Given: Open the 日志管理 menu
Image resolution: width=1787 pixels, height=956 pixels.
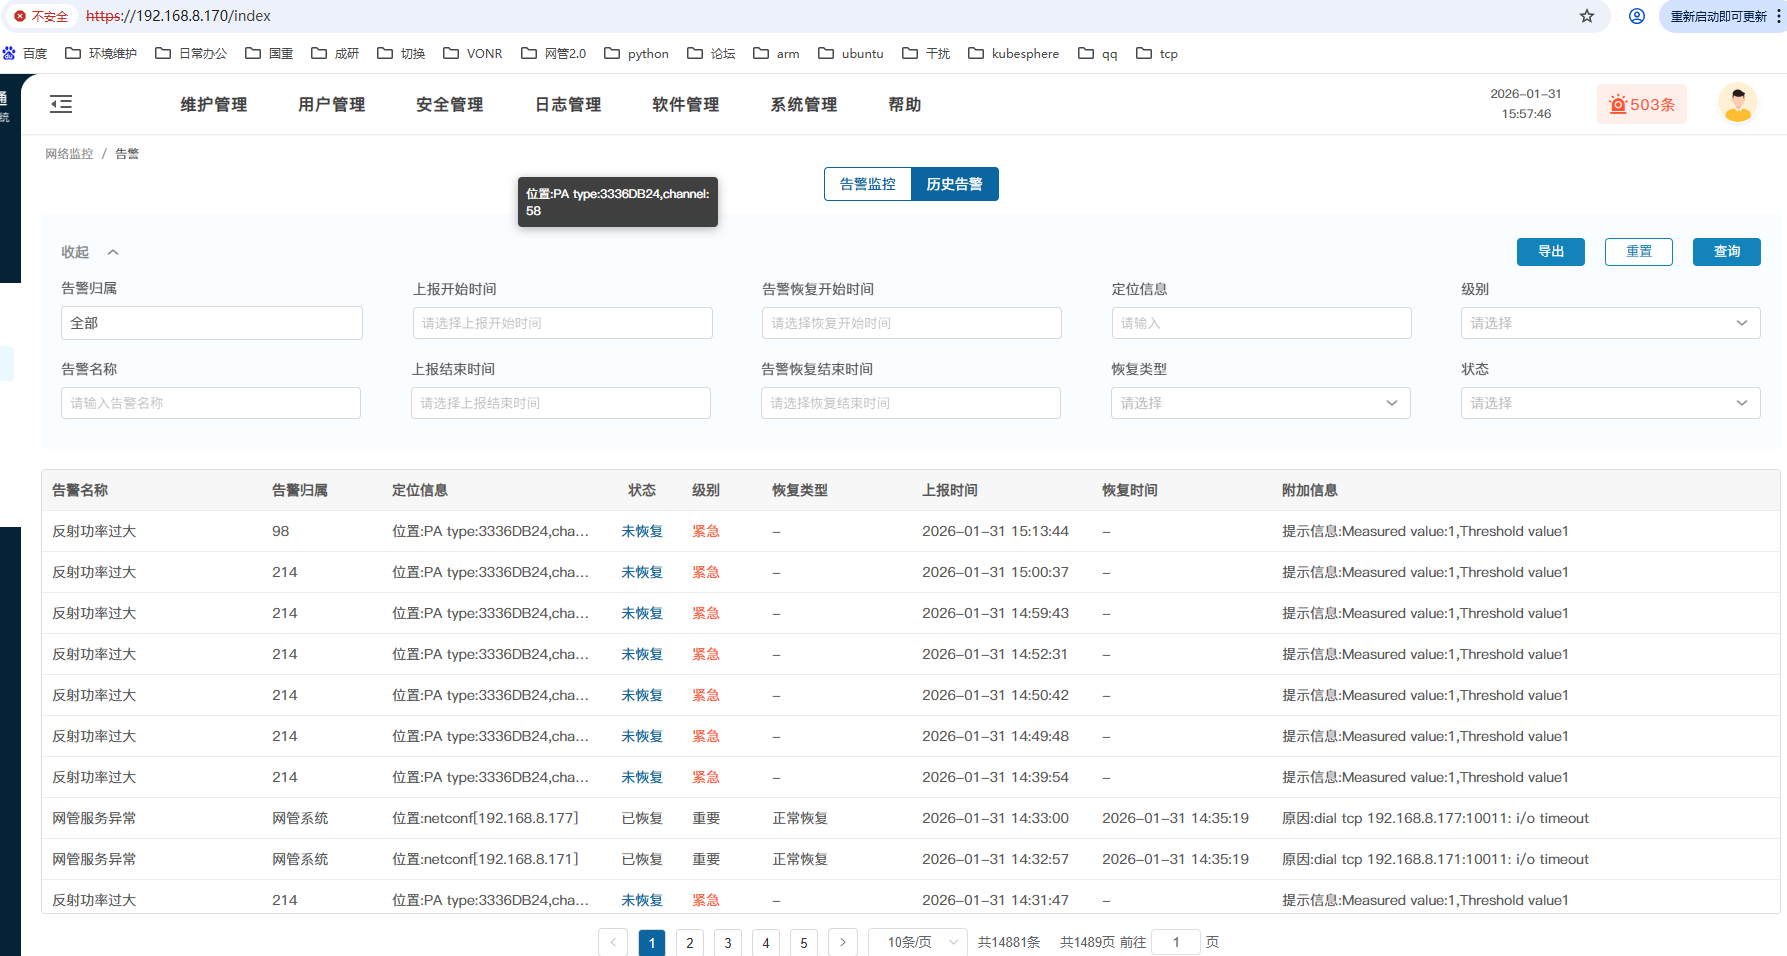Looking at the screenshot, I should tap(567, 104).
